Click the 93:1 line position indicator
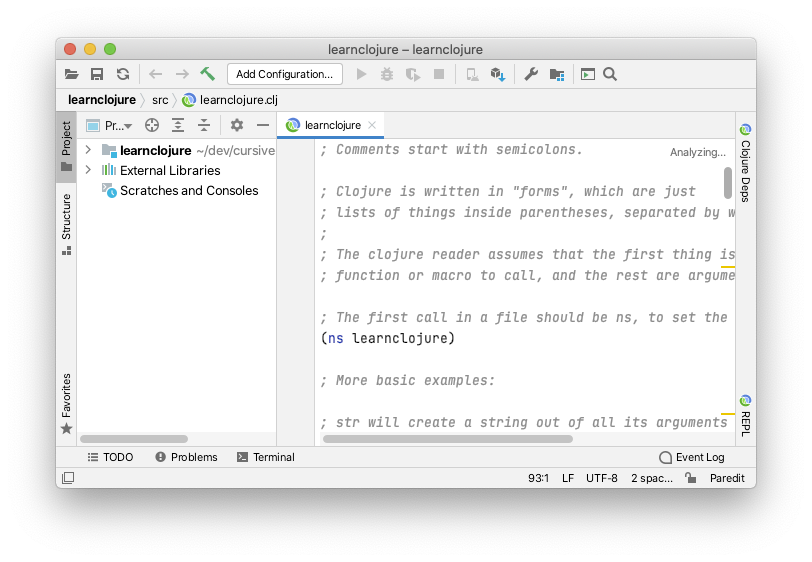The image size is (812, 562). 538,478
